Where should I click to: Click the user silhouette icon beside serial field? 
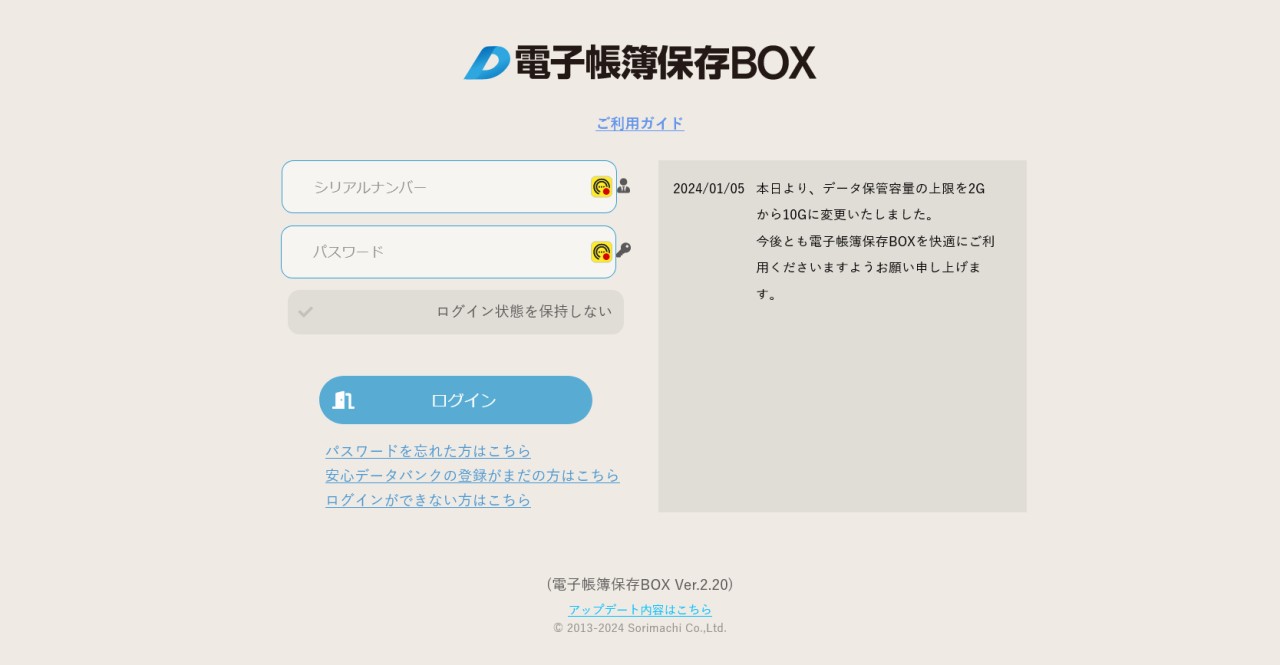tap(624, 186)
